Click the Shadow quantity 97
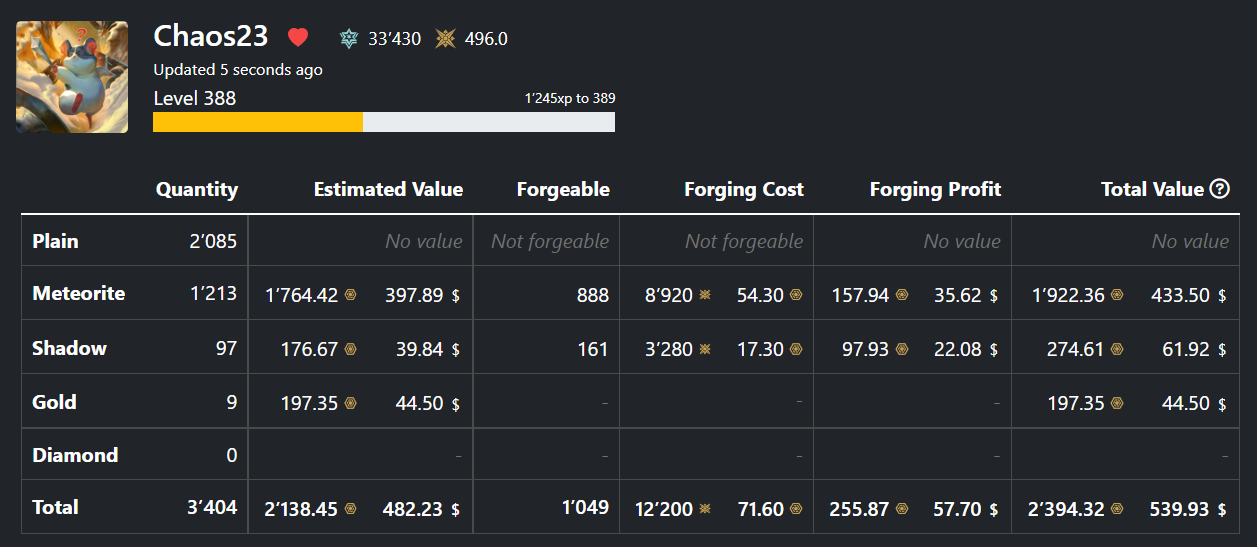This screenshot has height=547, width=1257. click(x=227, y=348)
